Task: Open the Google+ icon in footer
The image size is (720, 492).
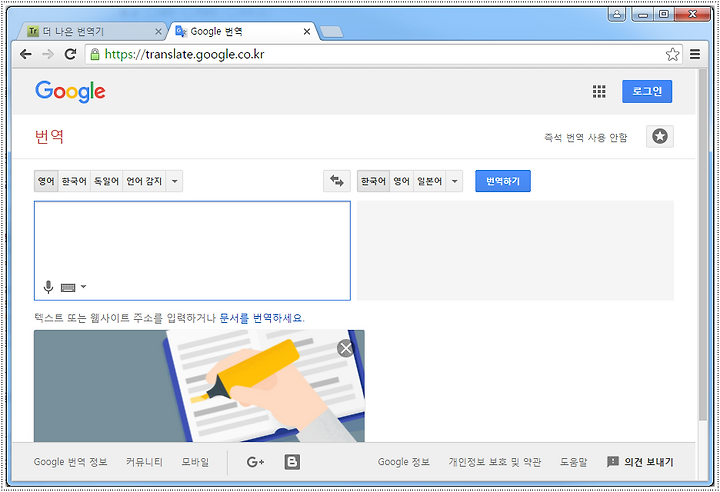Action: pos(255,462)
